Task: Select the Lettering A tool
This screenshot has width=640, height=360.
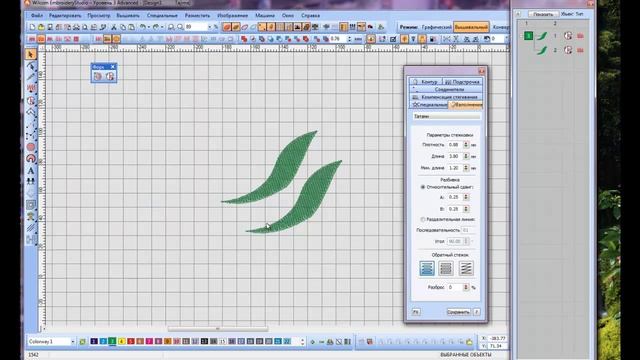Action: click(31, 171)
